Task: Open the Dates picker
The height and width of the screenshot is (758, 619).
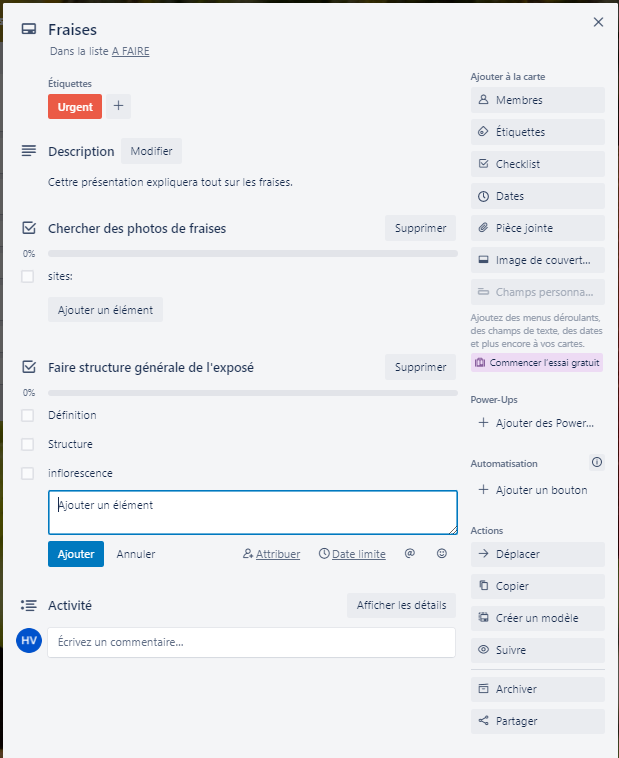Action: point(538,196)
